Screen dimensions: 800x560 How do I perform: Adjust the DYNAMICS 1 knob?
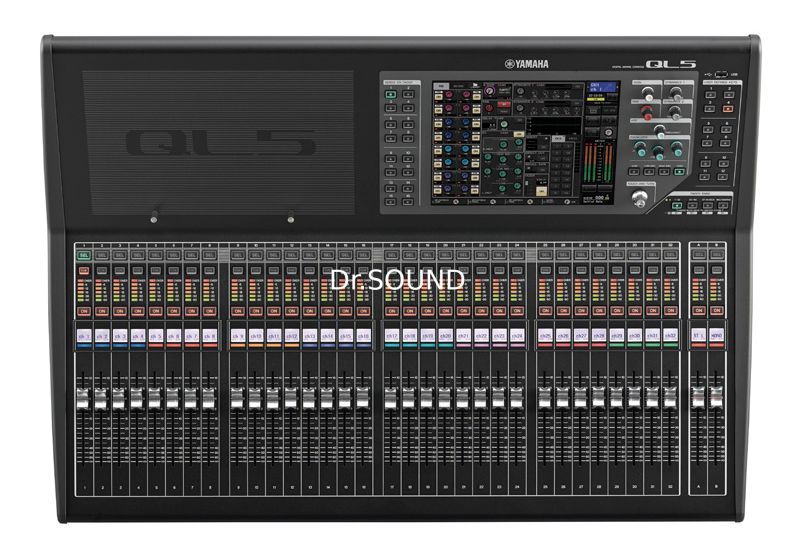click(x=677, y=94)
